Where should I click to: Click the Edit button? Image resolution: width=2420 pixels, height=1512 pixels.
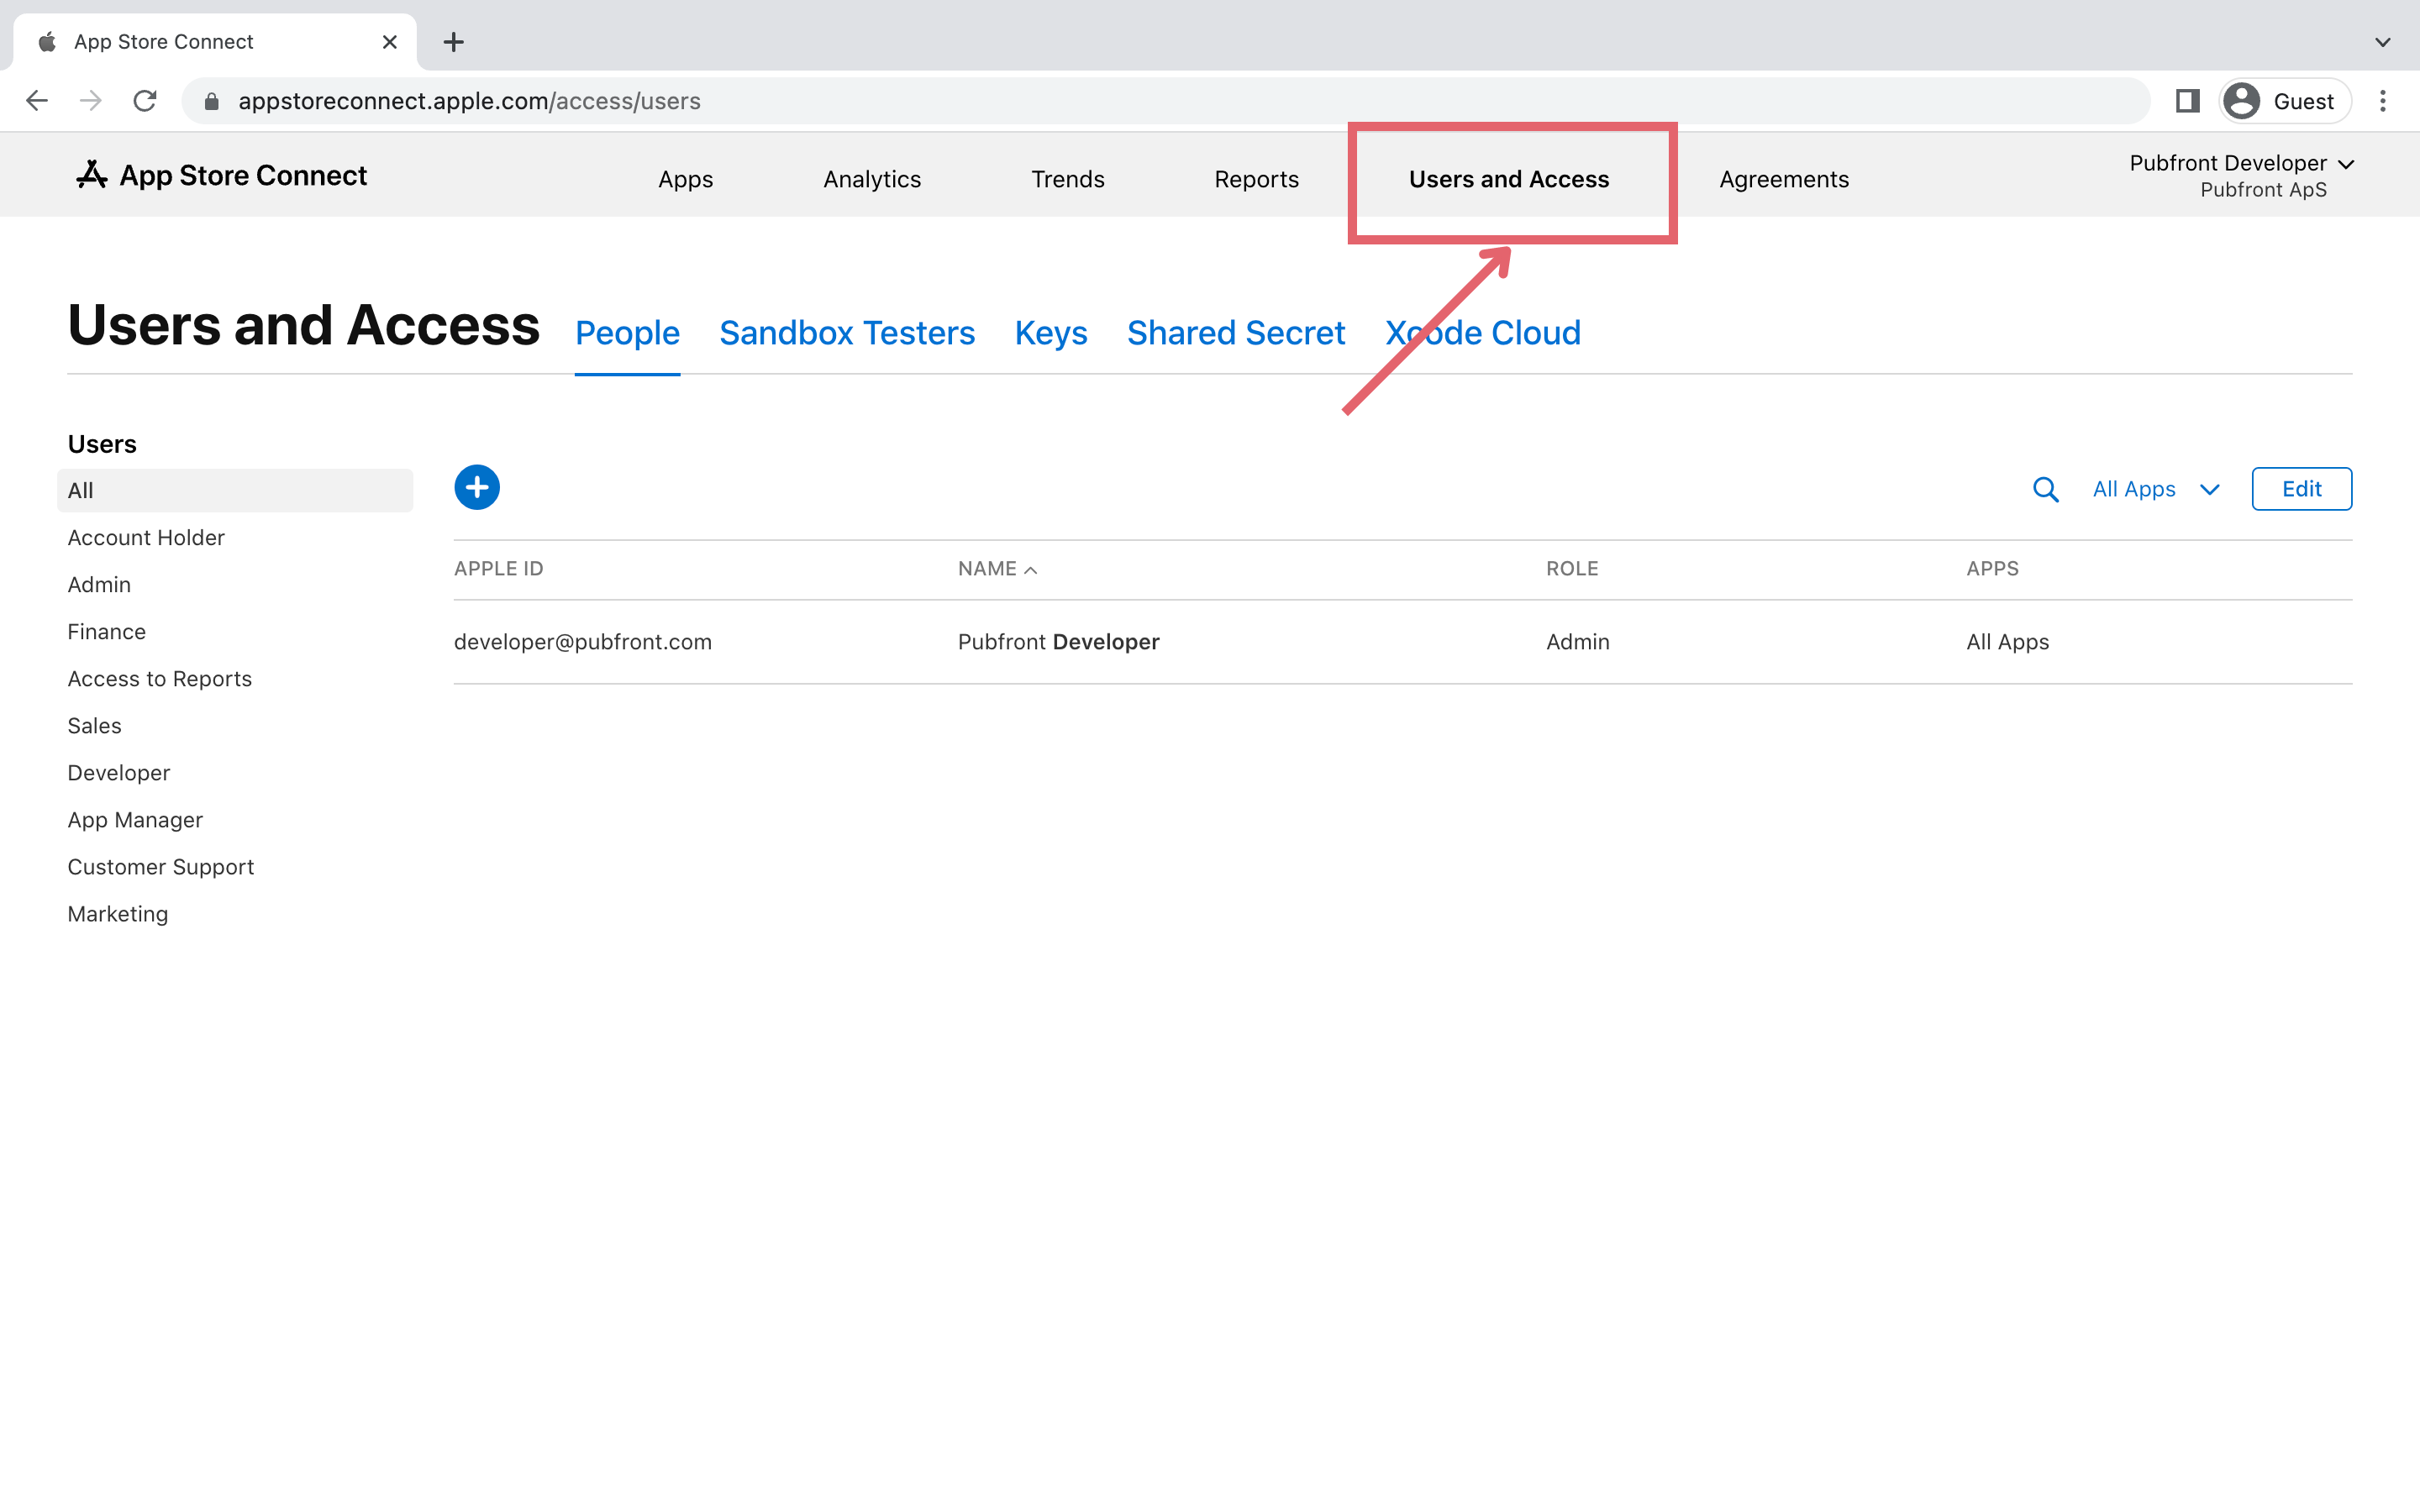point(2301,489)
